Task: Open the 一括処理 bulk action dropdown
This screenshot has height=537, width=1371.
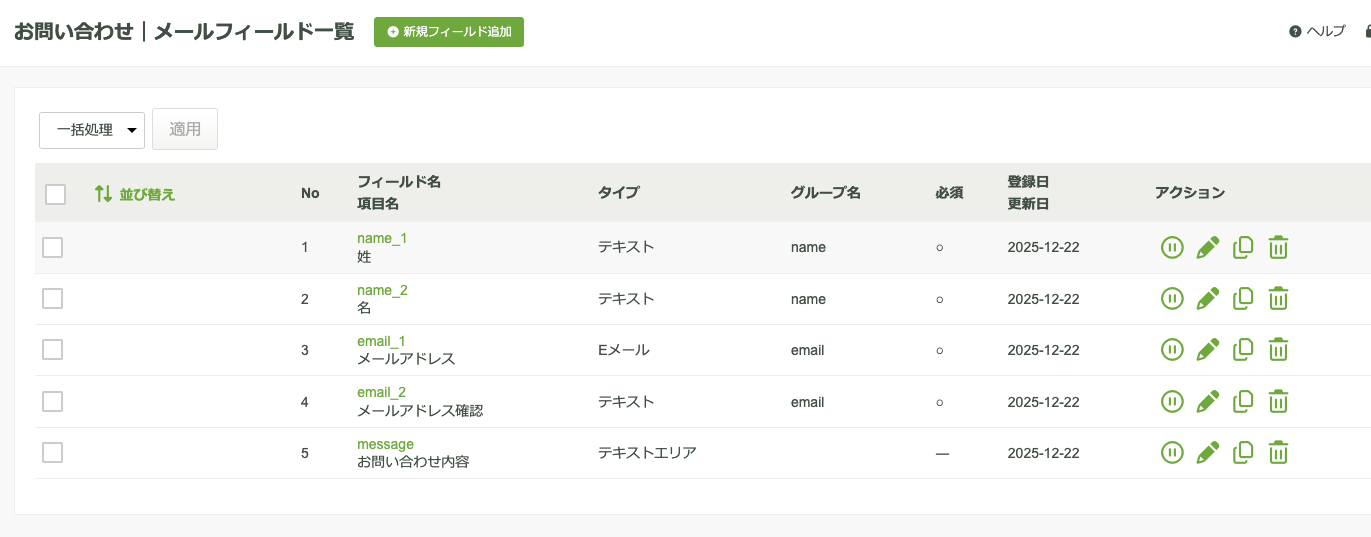Action: pyautogui.click(x=92, y=130)
